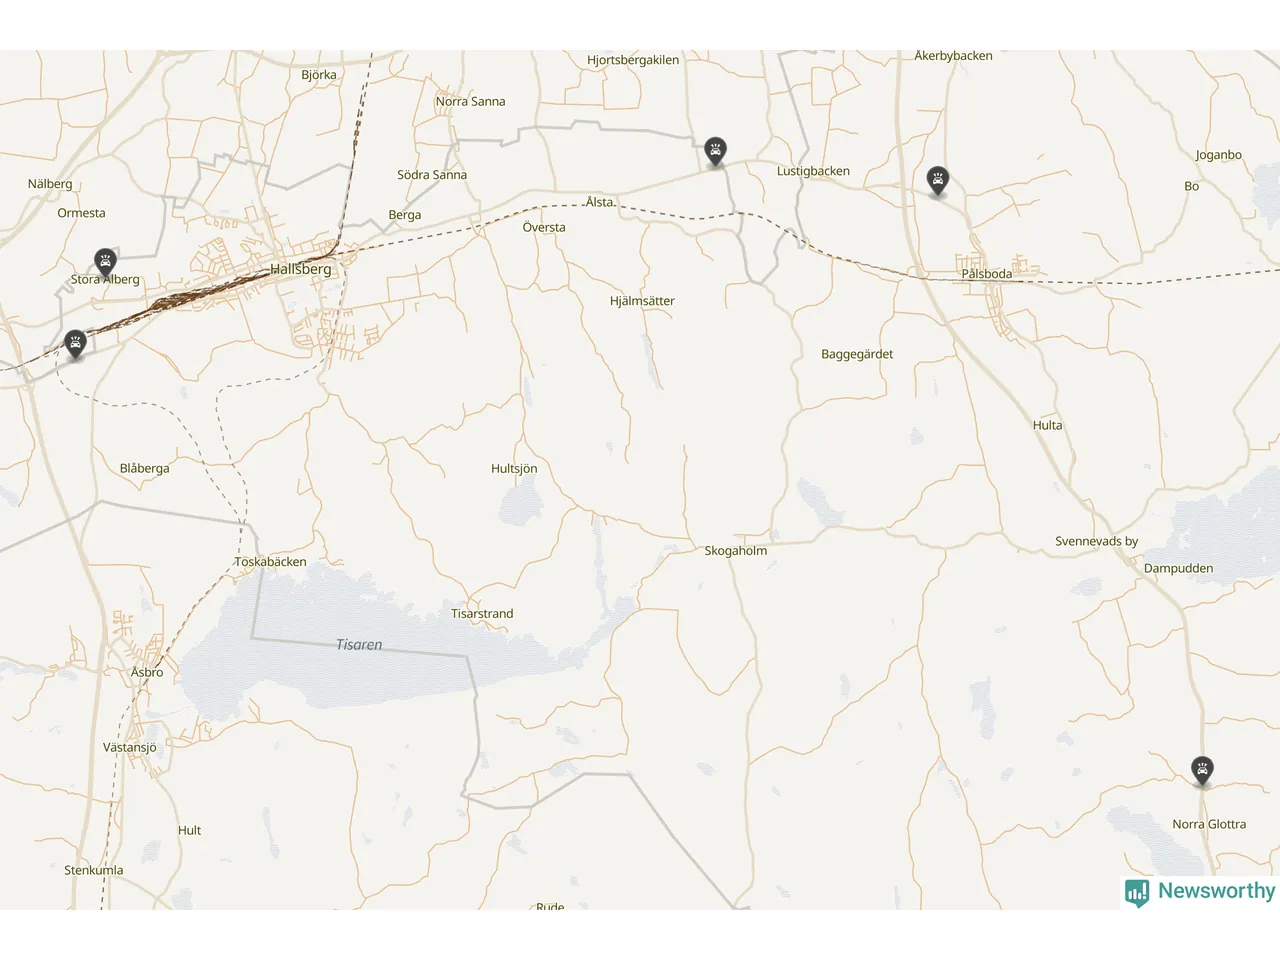The image size is (1280, 960).
Task: Open the Newsworthy text link
Action: tap(1216, 890)
